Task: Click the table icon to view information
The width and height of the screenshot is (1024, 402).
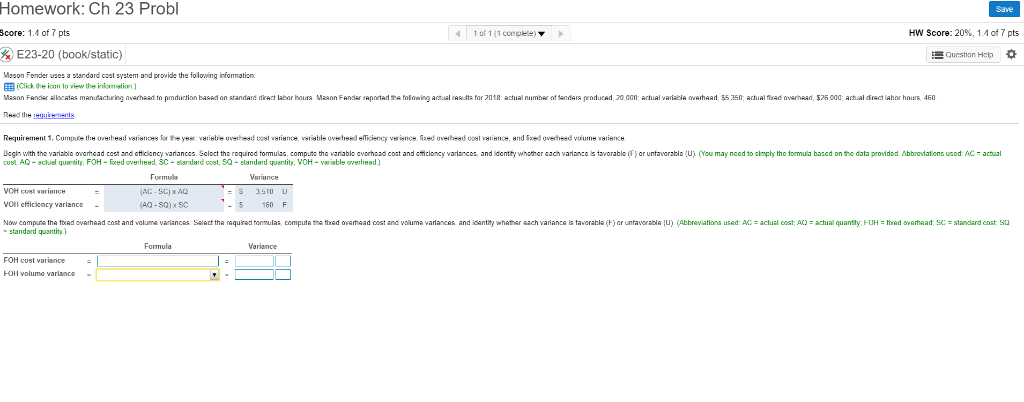Action: point(8,86)
